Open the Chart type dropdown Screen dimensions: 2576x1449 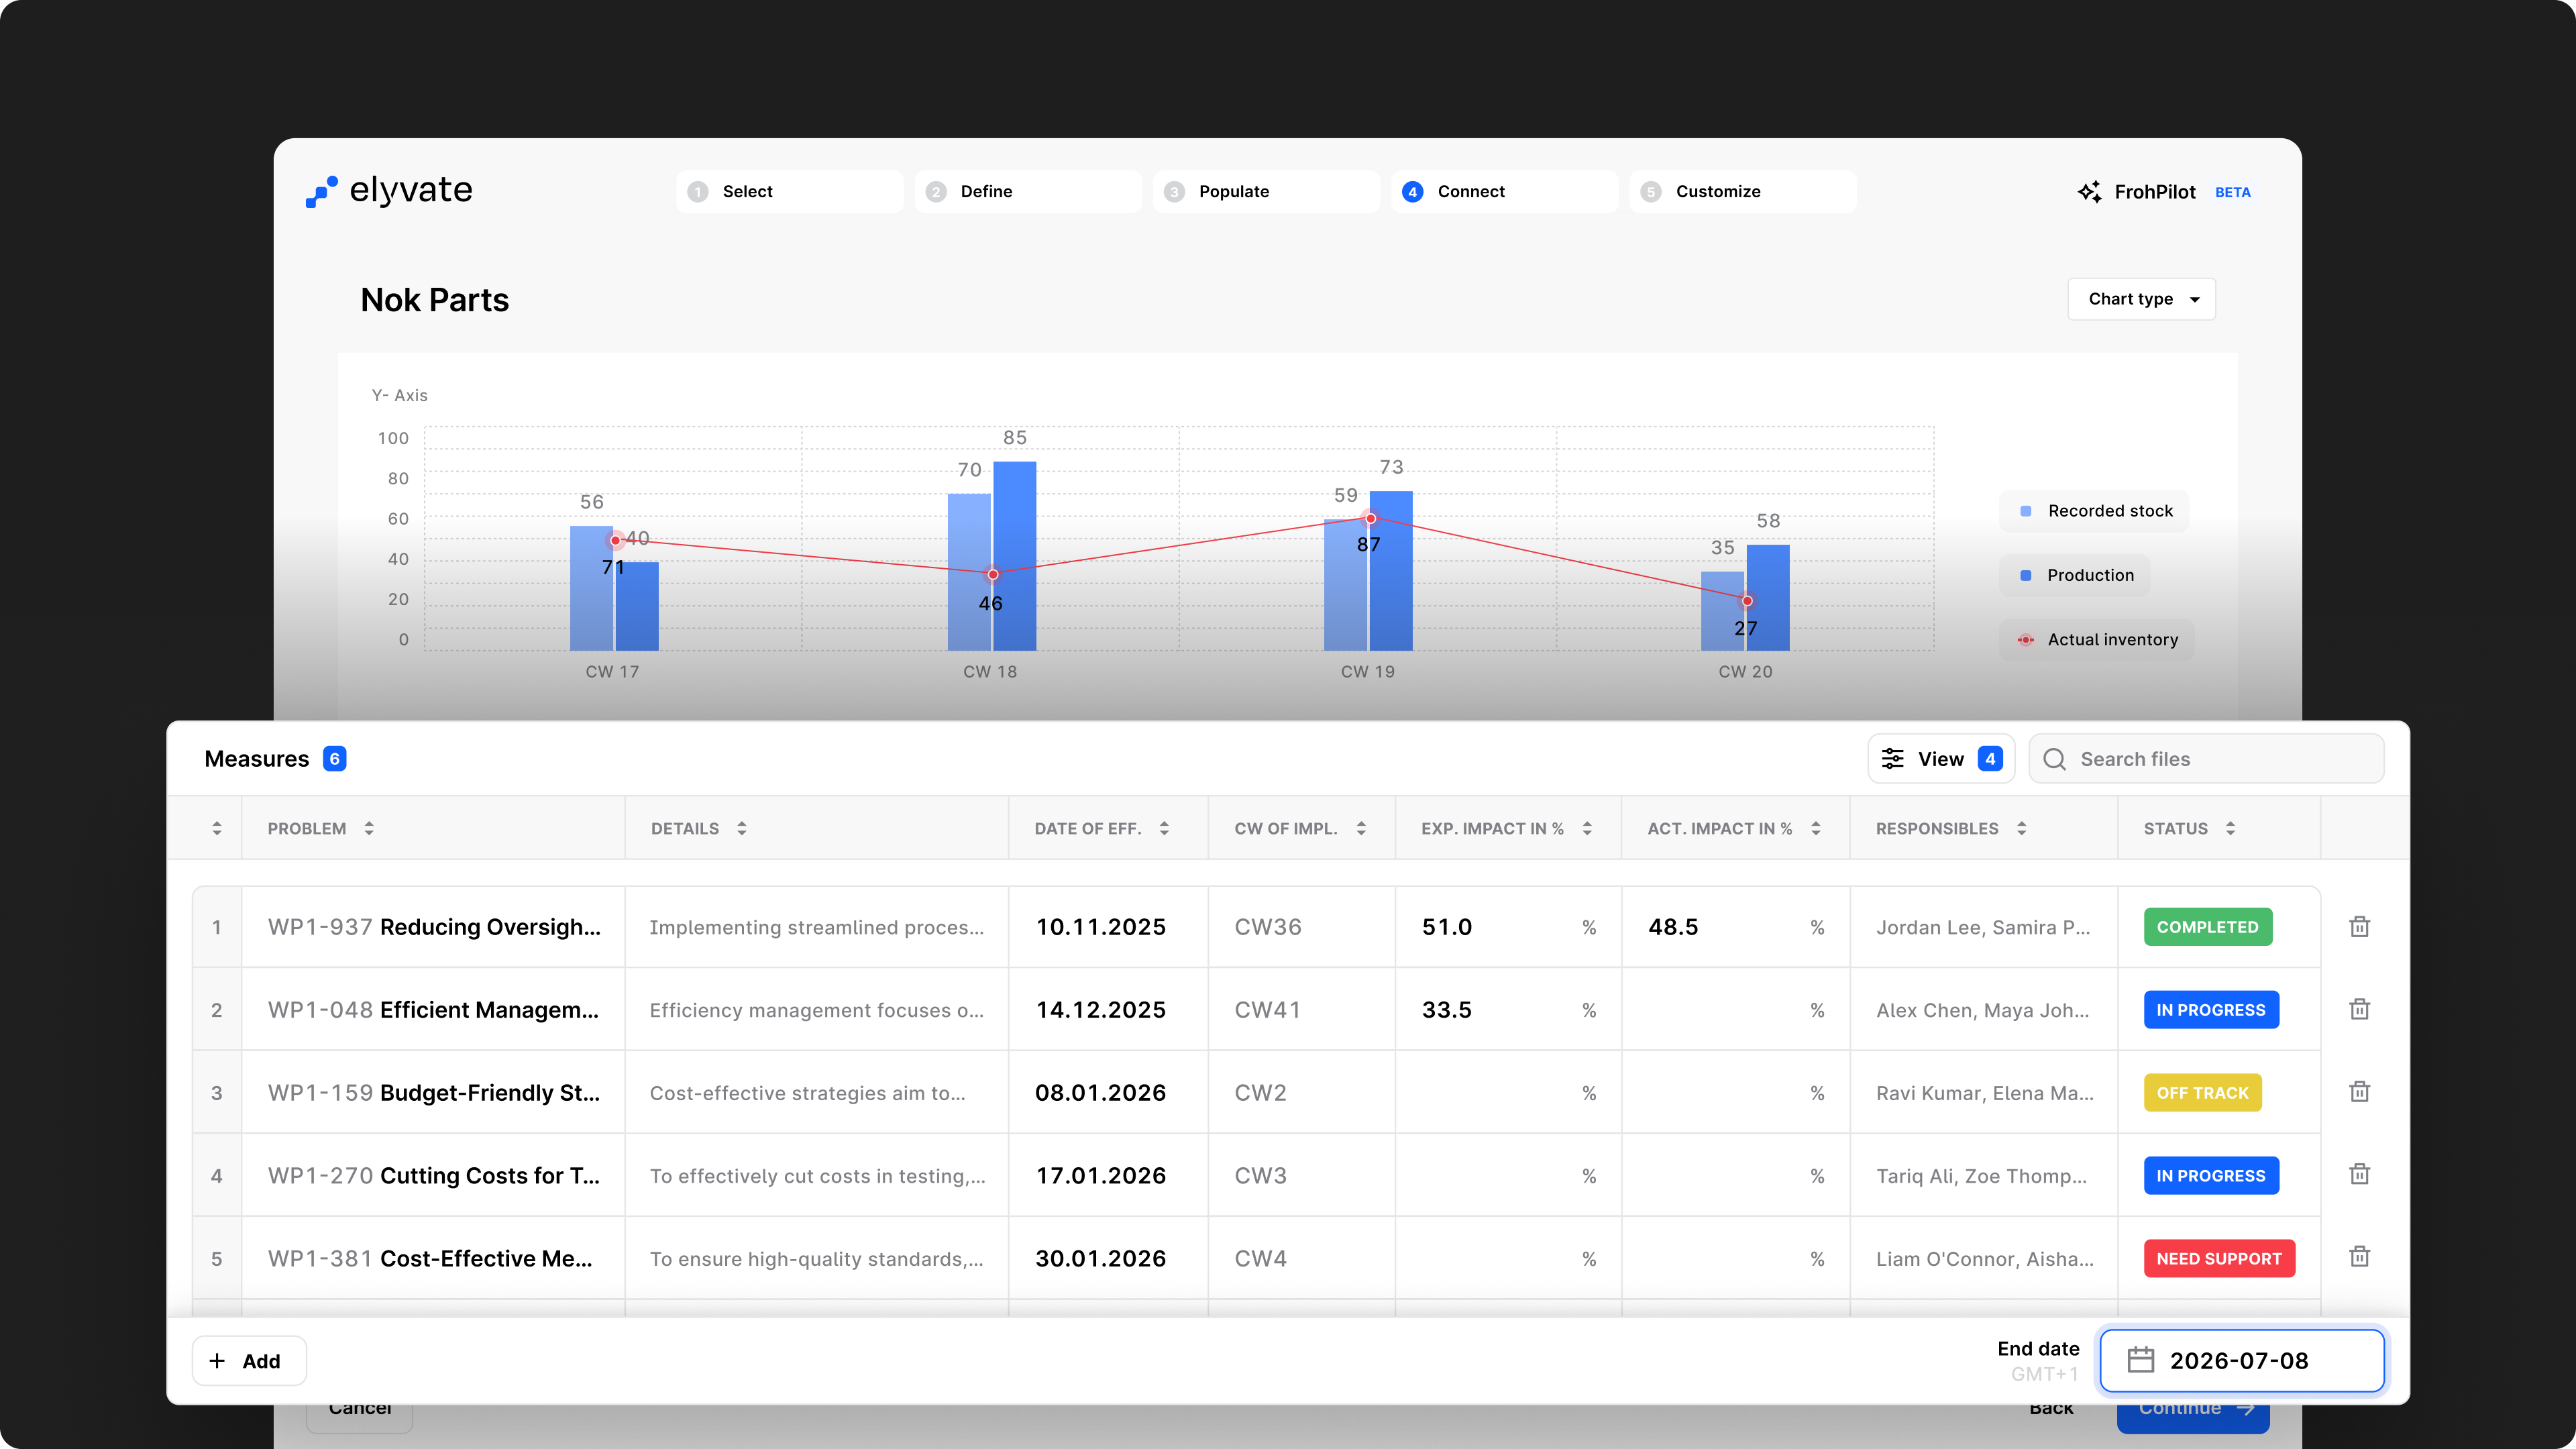click(2141, 299)
